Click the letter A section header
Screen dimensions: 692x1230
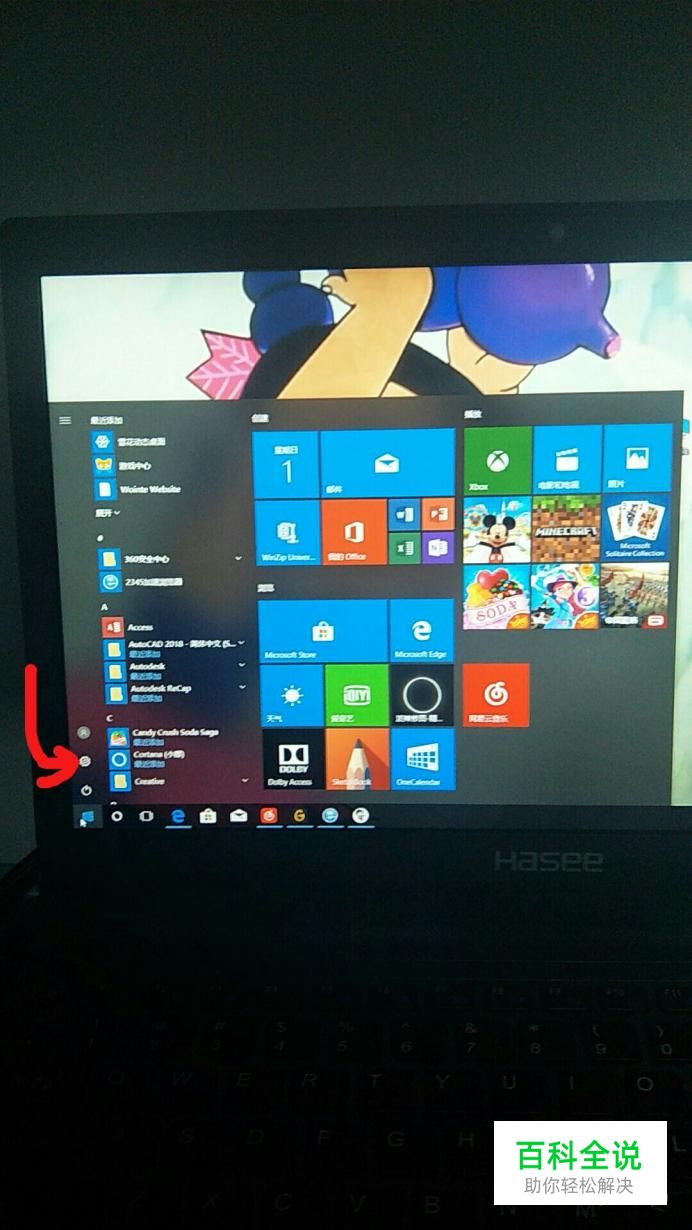pyautogui.click(x=104, y=607)
